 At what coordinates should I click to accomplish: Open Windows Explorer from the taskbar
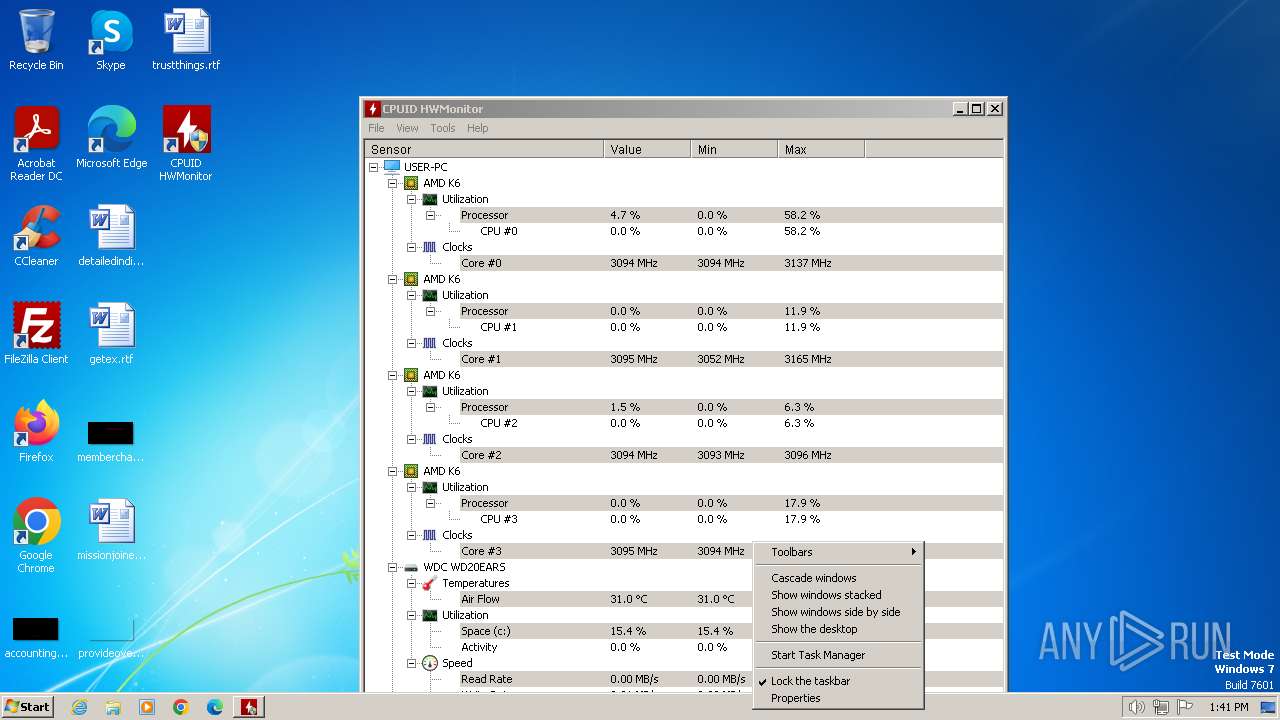tap(113, 707)
